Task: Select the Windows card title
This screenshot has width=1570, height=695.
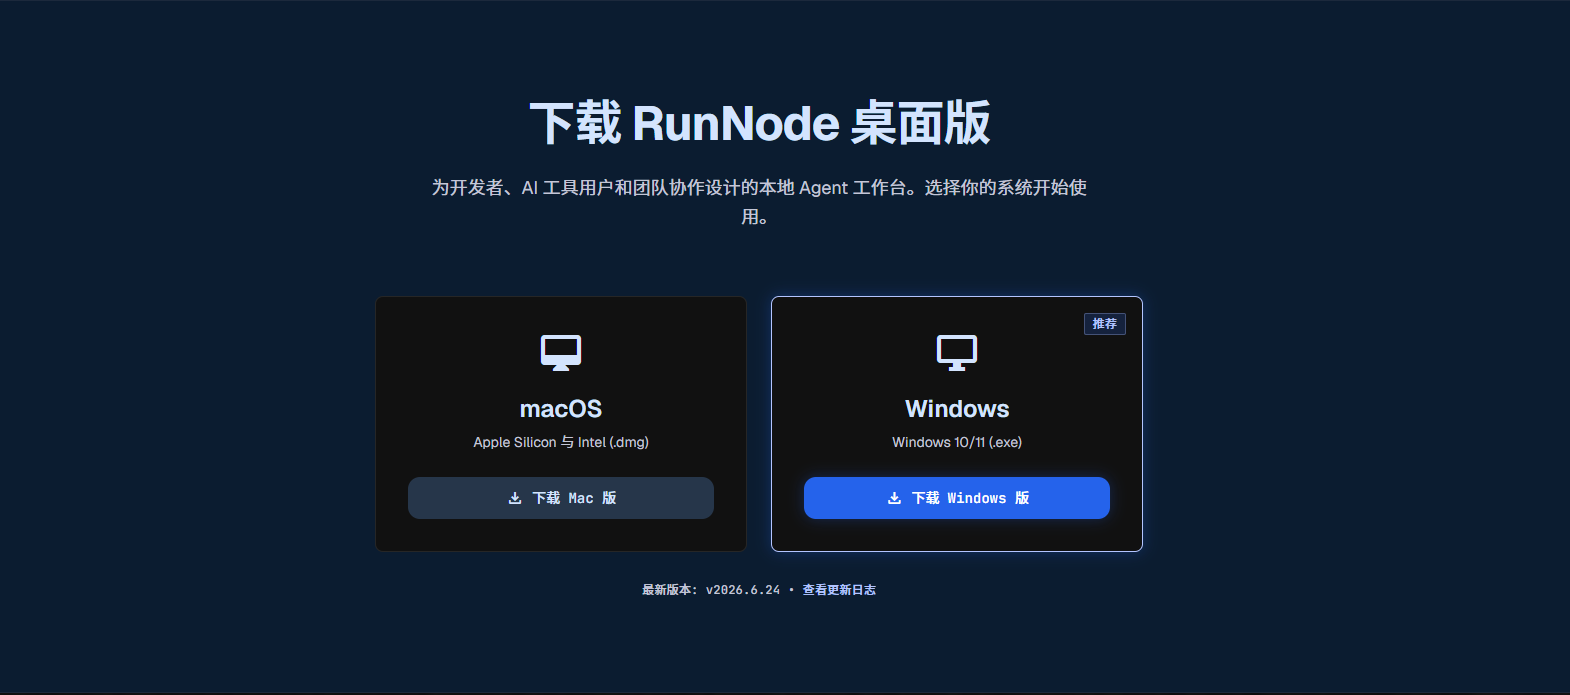Action: coord(957,409)
